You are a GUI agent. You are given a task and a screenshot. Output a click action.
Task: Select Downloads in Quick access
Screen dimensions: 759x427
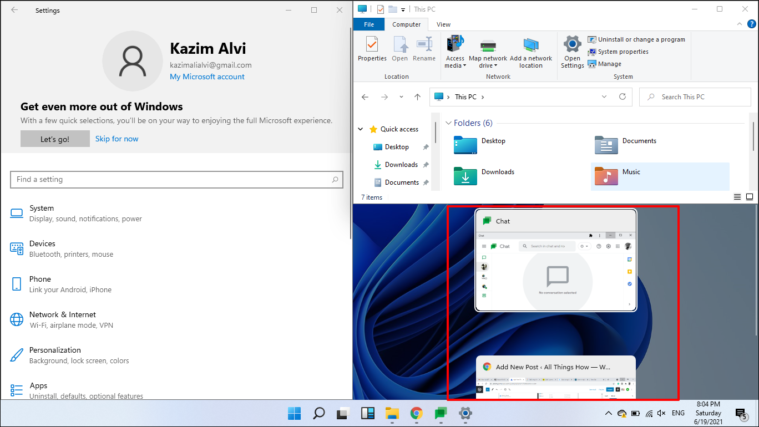click(x=401, y=165)
